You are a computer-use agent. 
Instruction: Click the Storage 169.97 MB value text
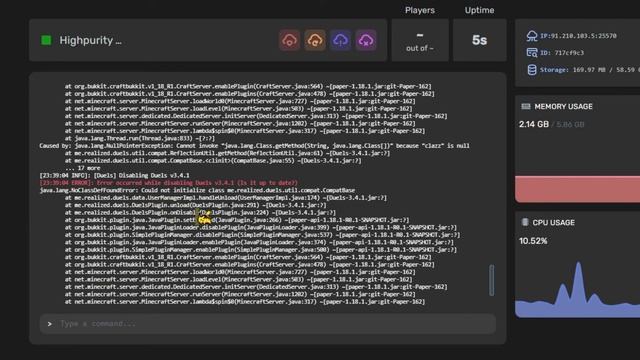[589, 70]
